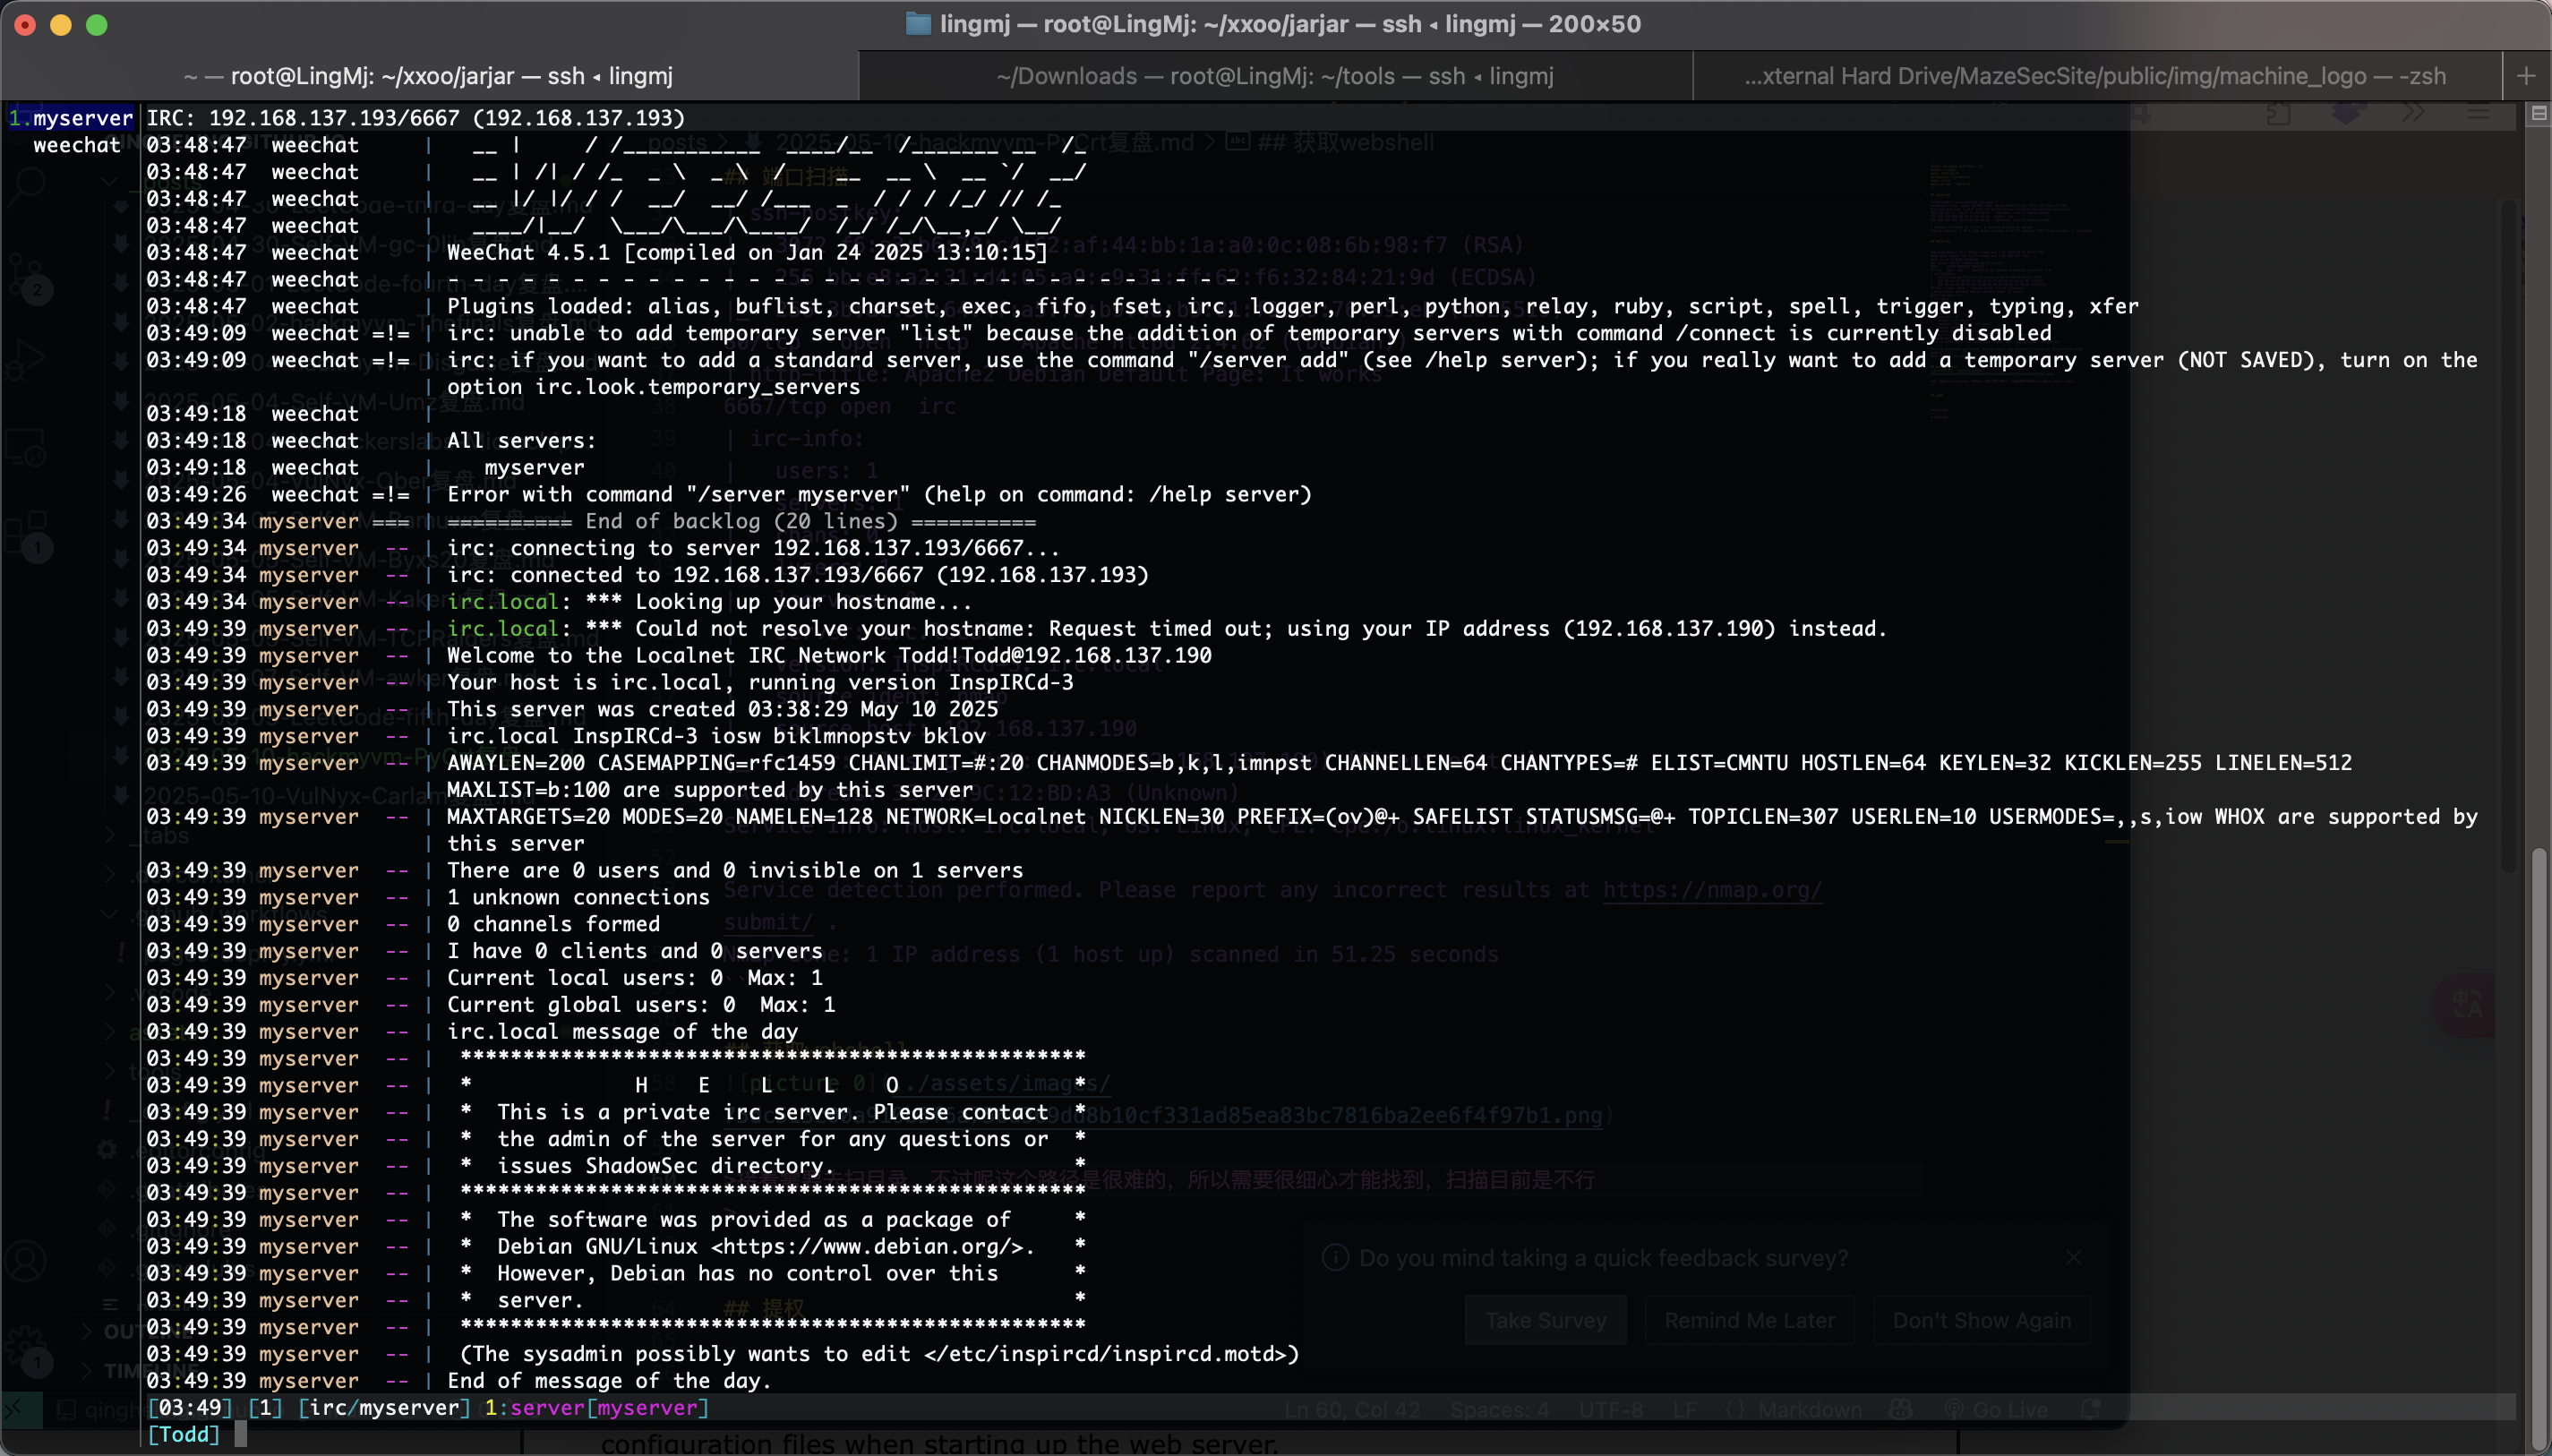
Task: Click the https://www.debian.org/ URL text
Action: click(x=866, y=1246)
